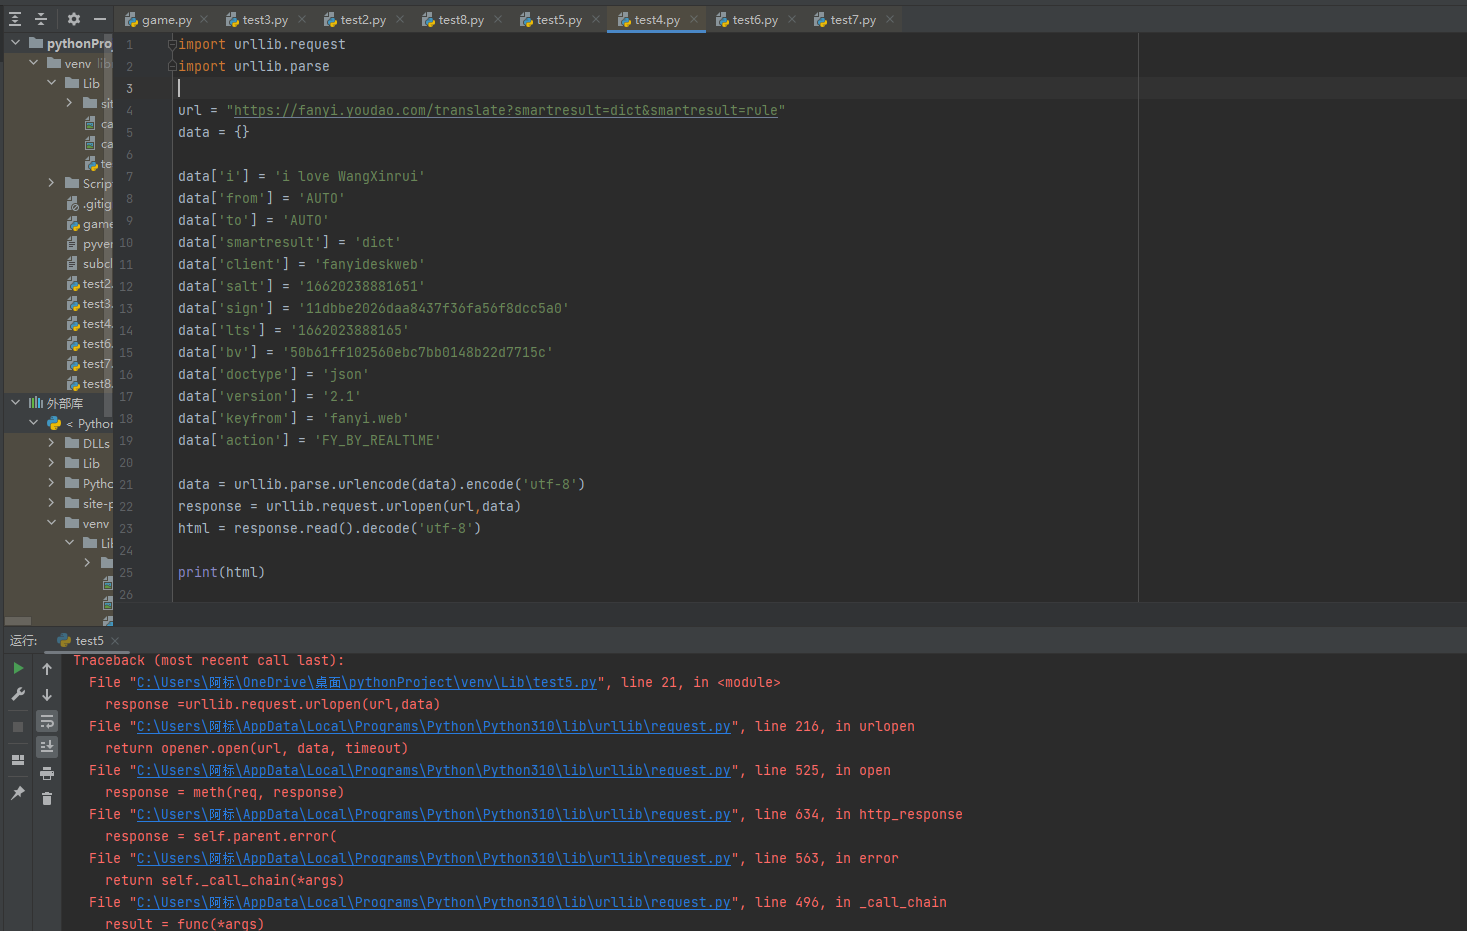Click the Collapse All icon in the project panel
Viewport: 1467px width, 931px height.
tap(41, 19)
